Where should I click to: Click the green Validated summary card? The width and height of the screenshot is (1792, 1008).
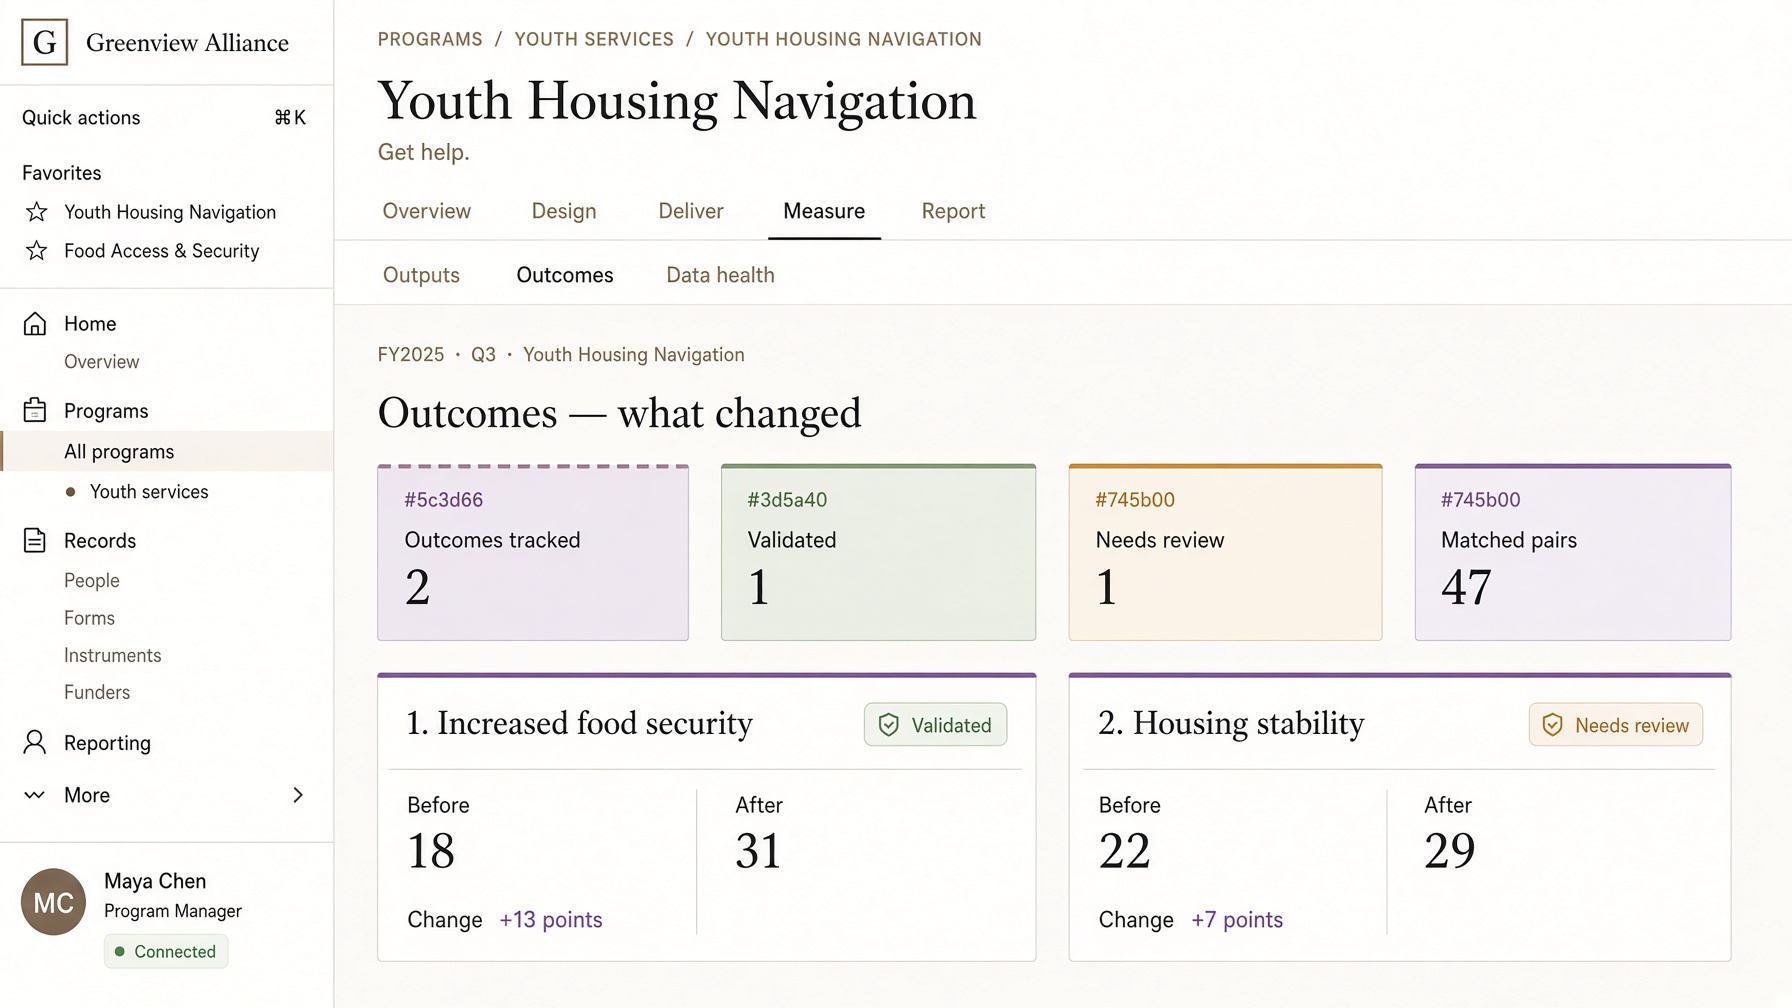pyautogui.click(x=878, y=553)
